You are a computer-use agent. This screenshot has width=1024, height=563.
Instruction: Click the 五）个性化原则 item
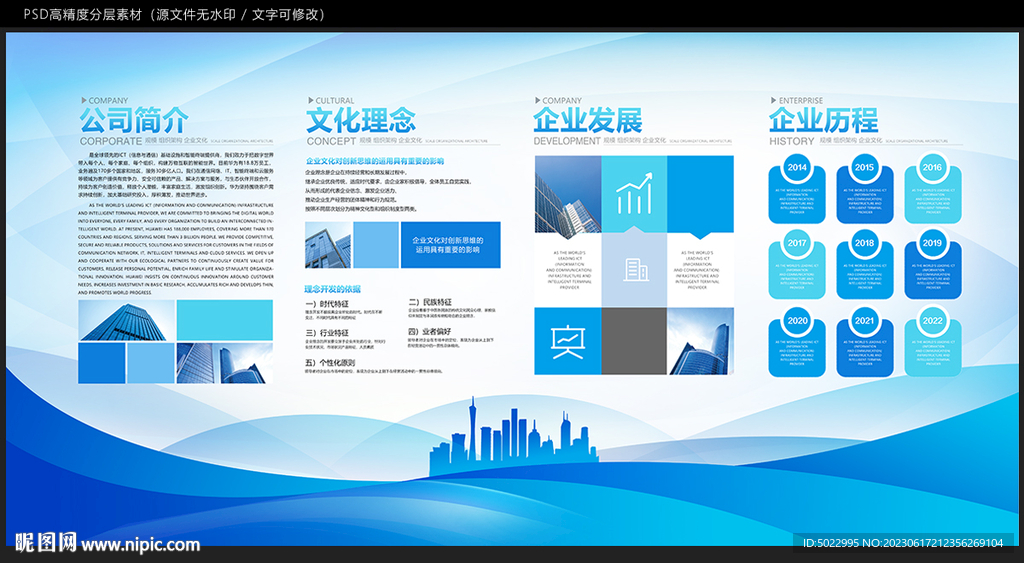[330, 362]
